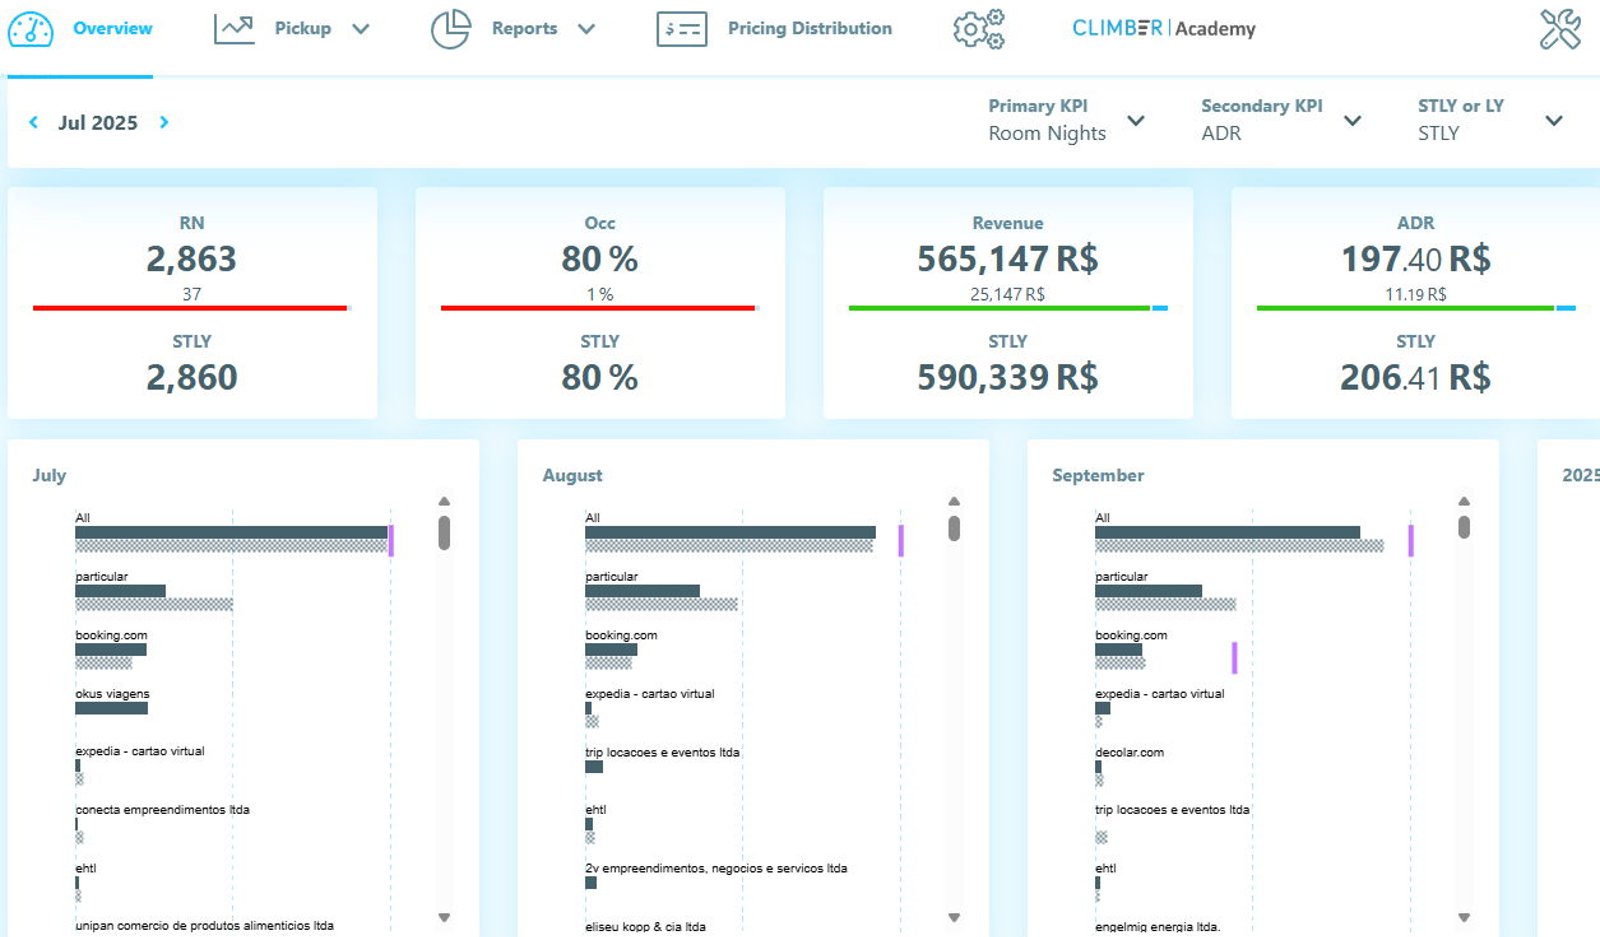Click the September chart scroll down arrow
The width and height of the screenshot is (1600, 937).
click(x=1464, y=917)
